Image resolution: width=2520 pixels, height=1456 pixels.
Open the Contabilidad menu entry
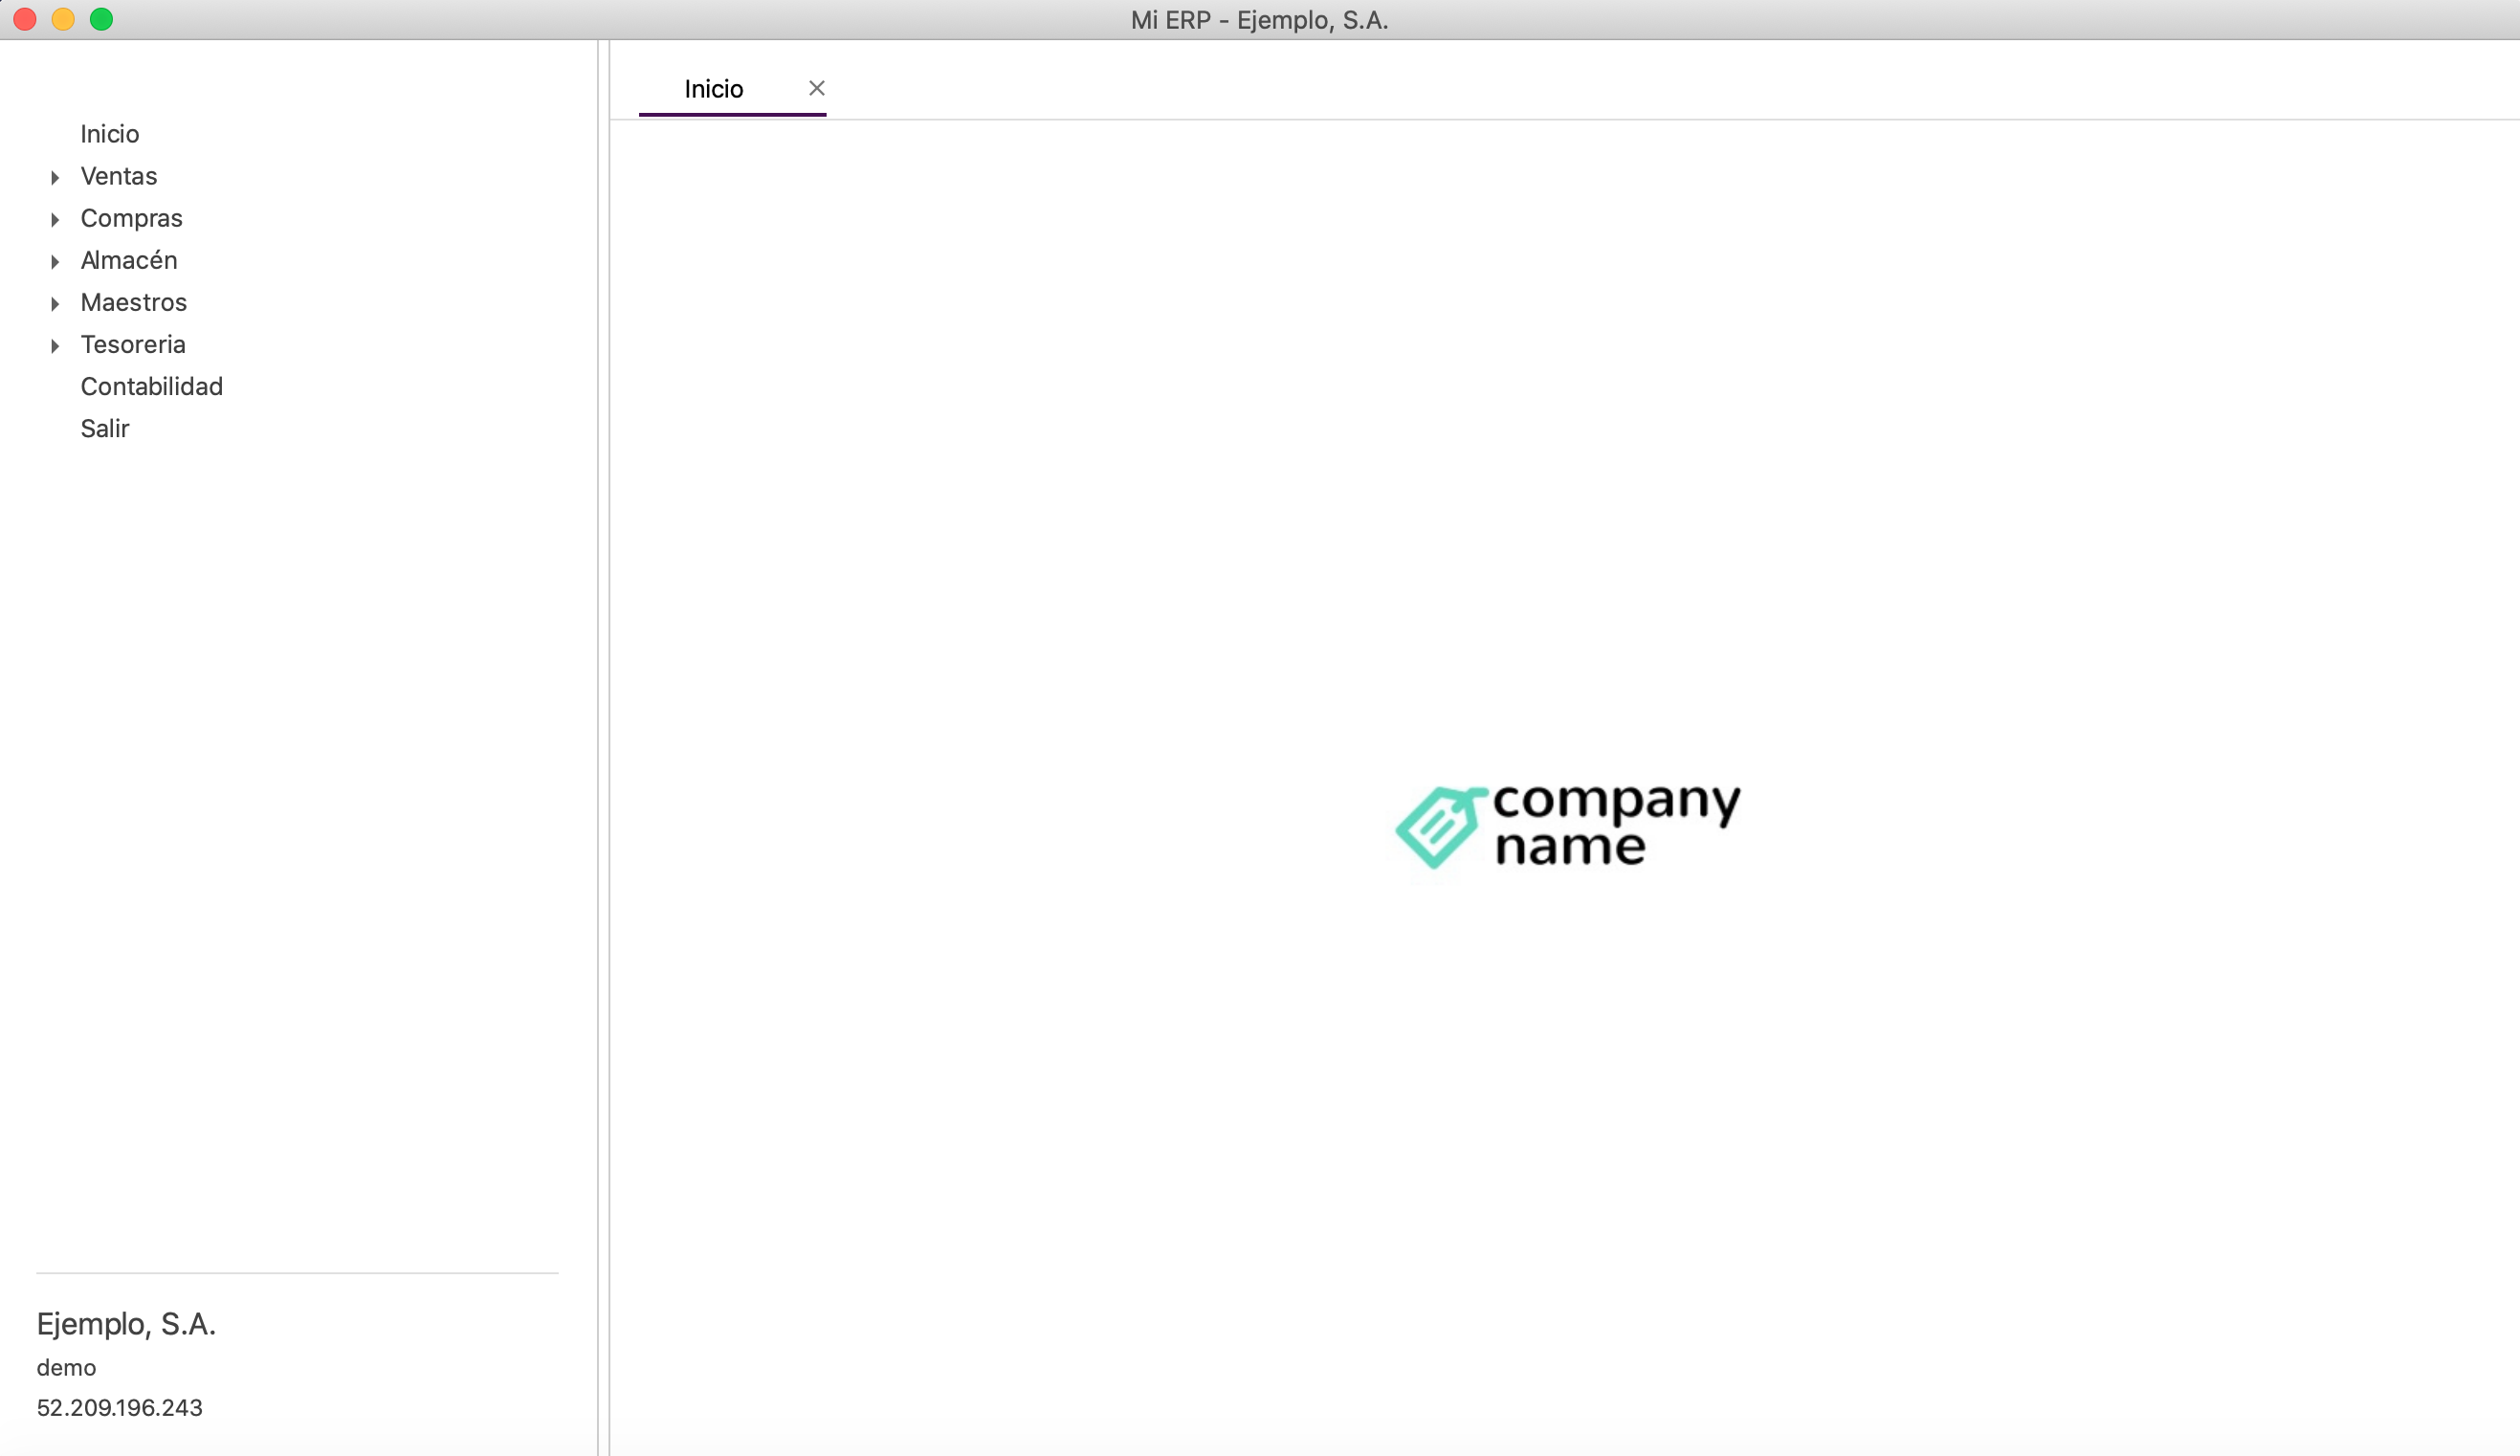tap(152, 386)
